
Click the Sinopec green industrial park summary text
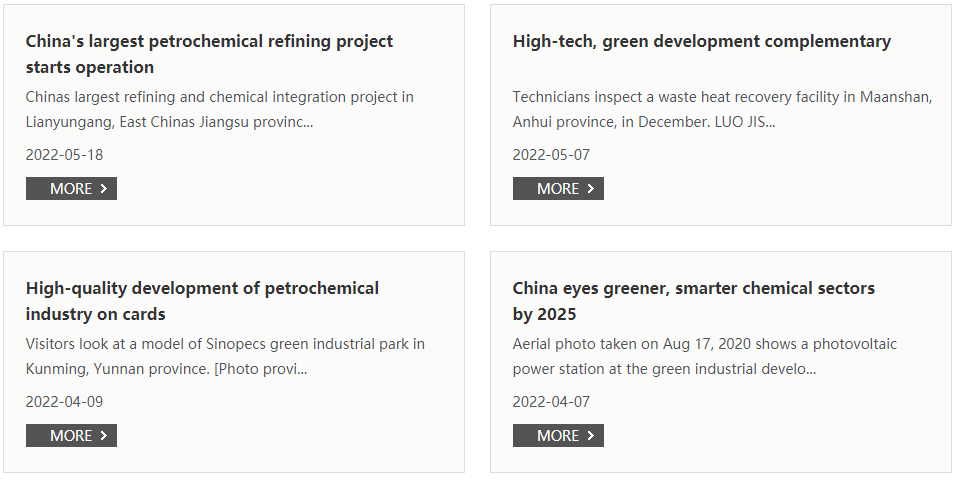[225, 357]
